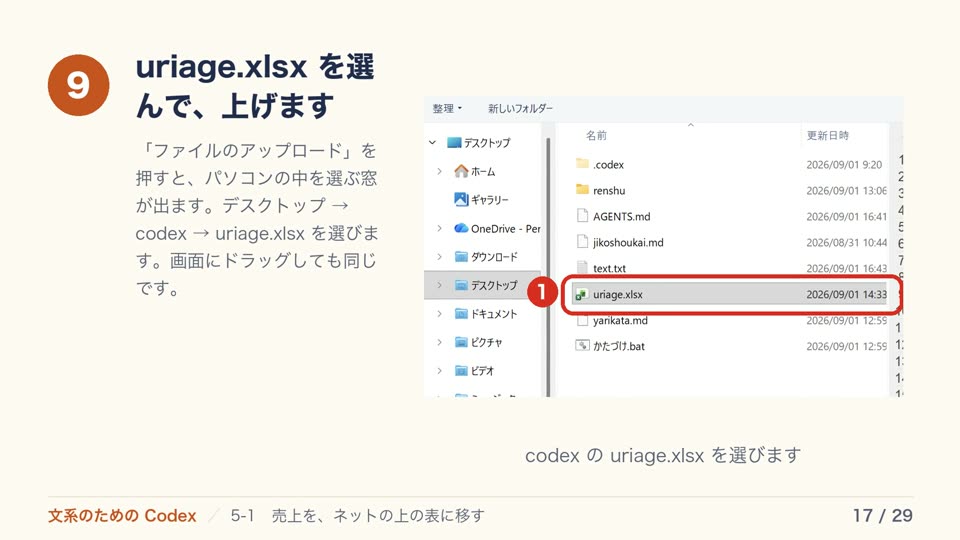The image size is (960, 540).
Task: Click the AGENTS.md file icon
Action: click(582, 216)
